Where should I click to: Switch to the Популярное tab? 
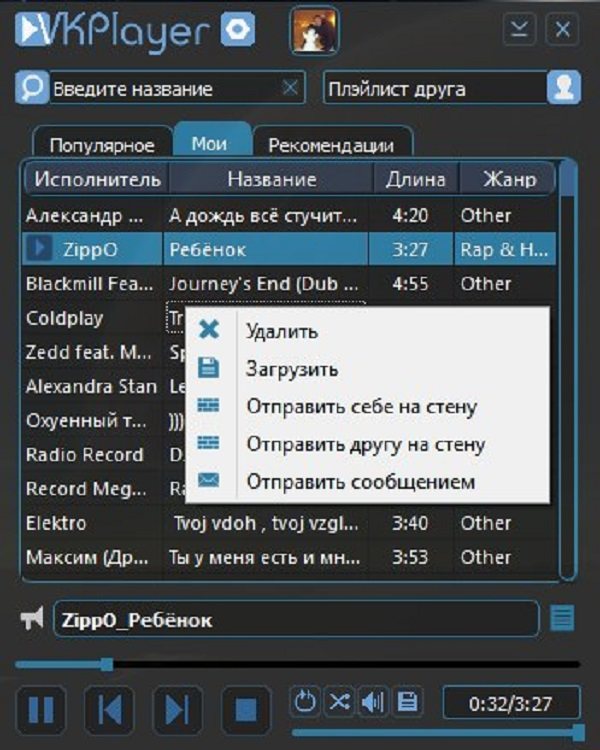[x=102, y=144]
